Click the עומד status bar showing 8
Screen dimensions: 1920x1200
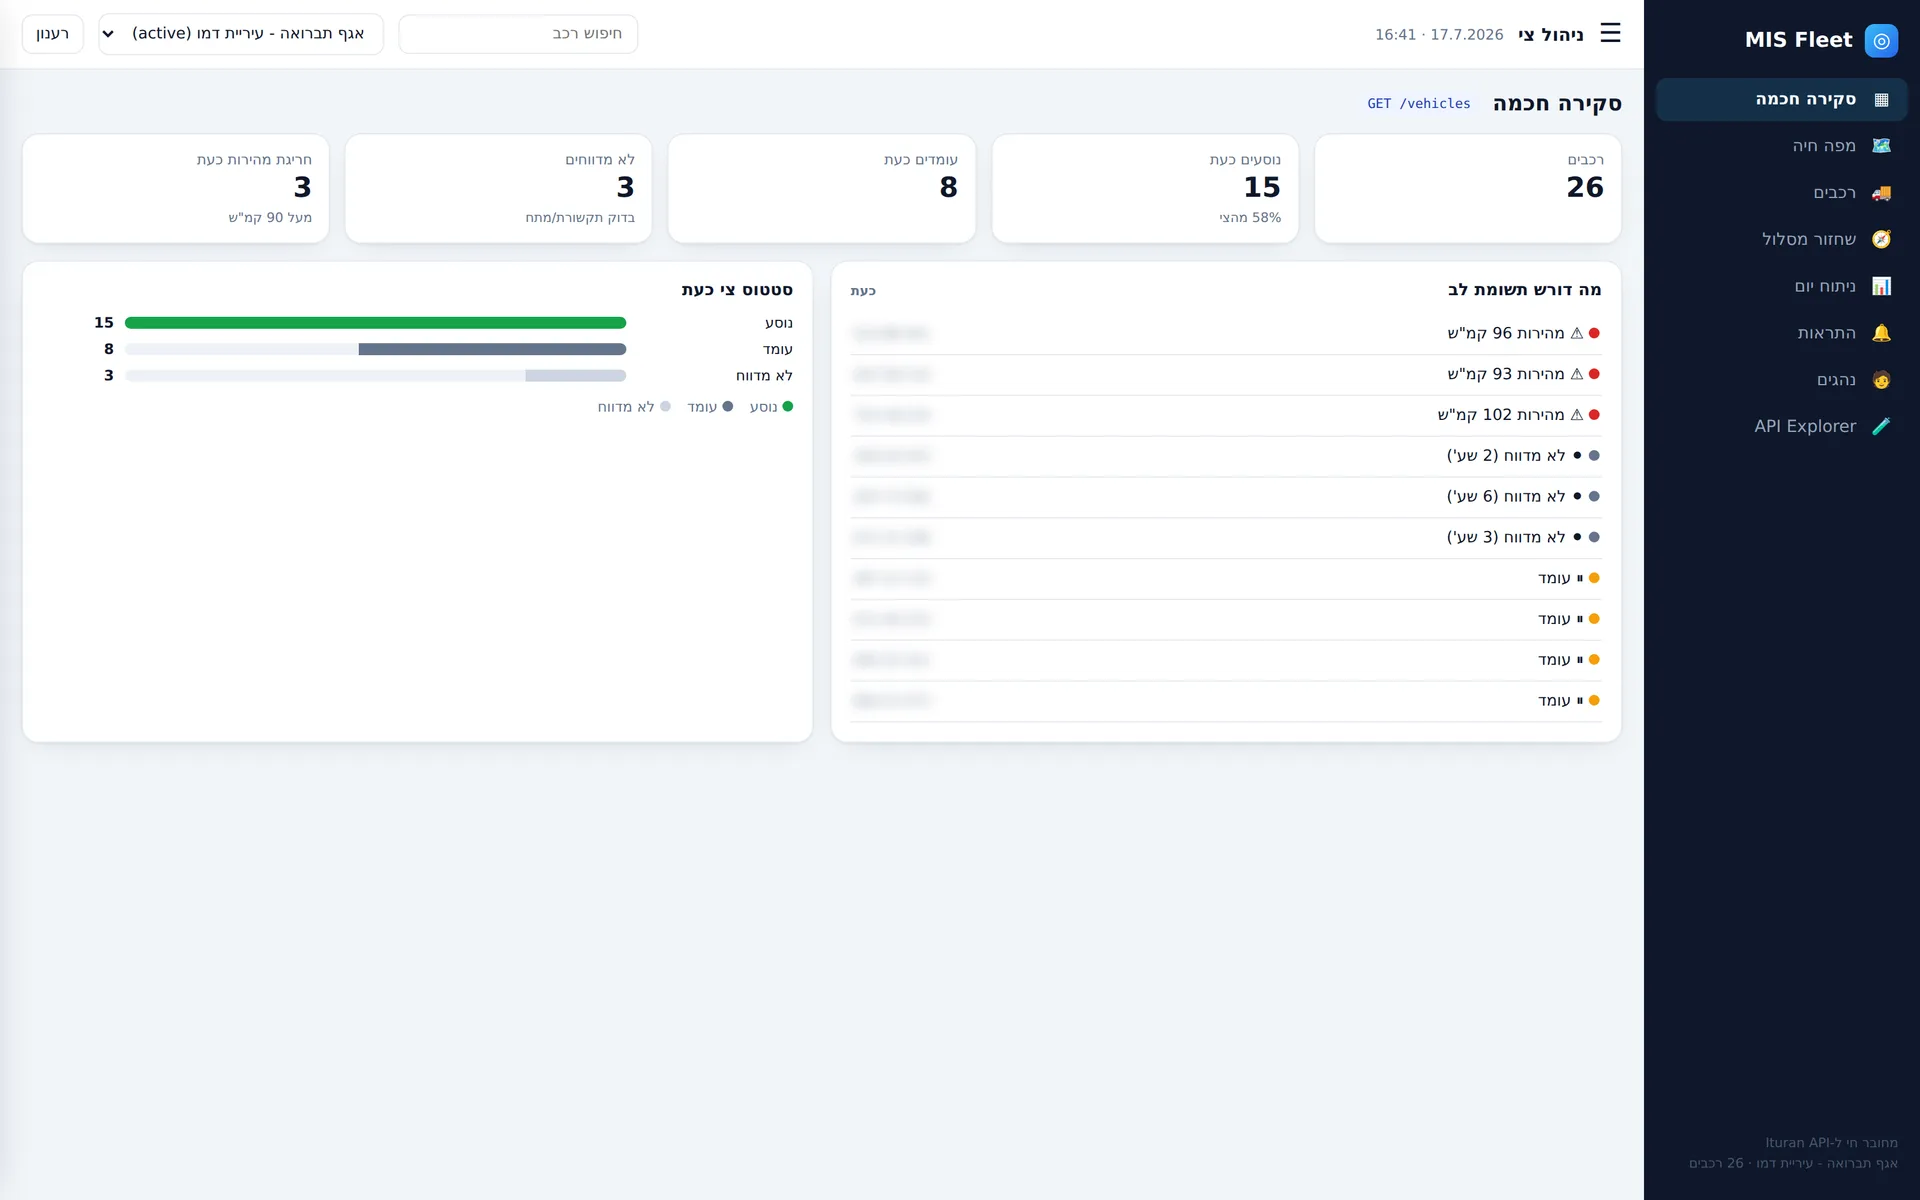(x=375, y=349)
